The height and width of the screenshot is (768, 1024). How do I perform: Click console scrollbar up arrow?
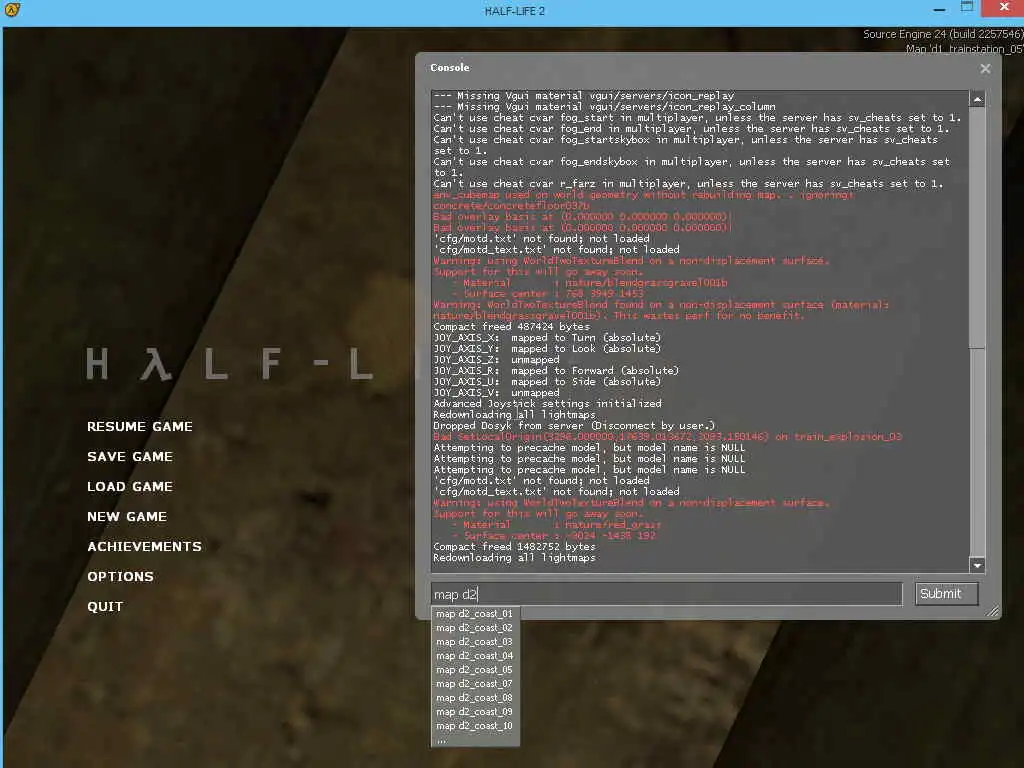(x=977, y=99)
